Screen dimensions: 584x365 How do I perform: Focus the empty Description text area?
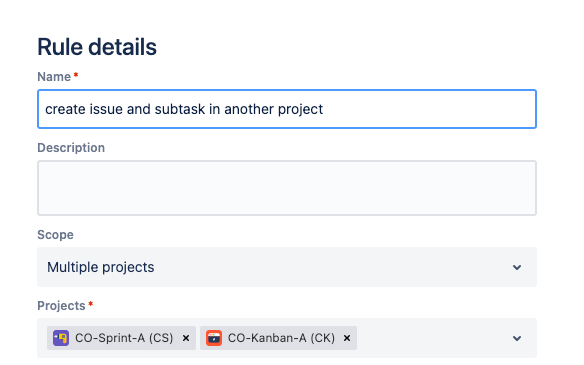(287, 188)
